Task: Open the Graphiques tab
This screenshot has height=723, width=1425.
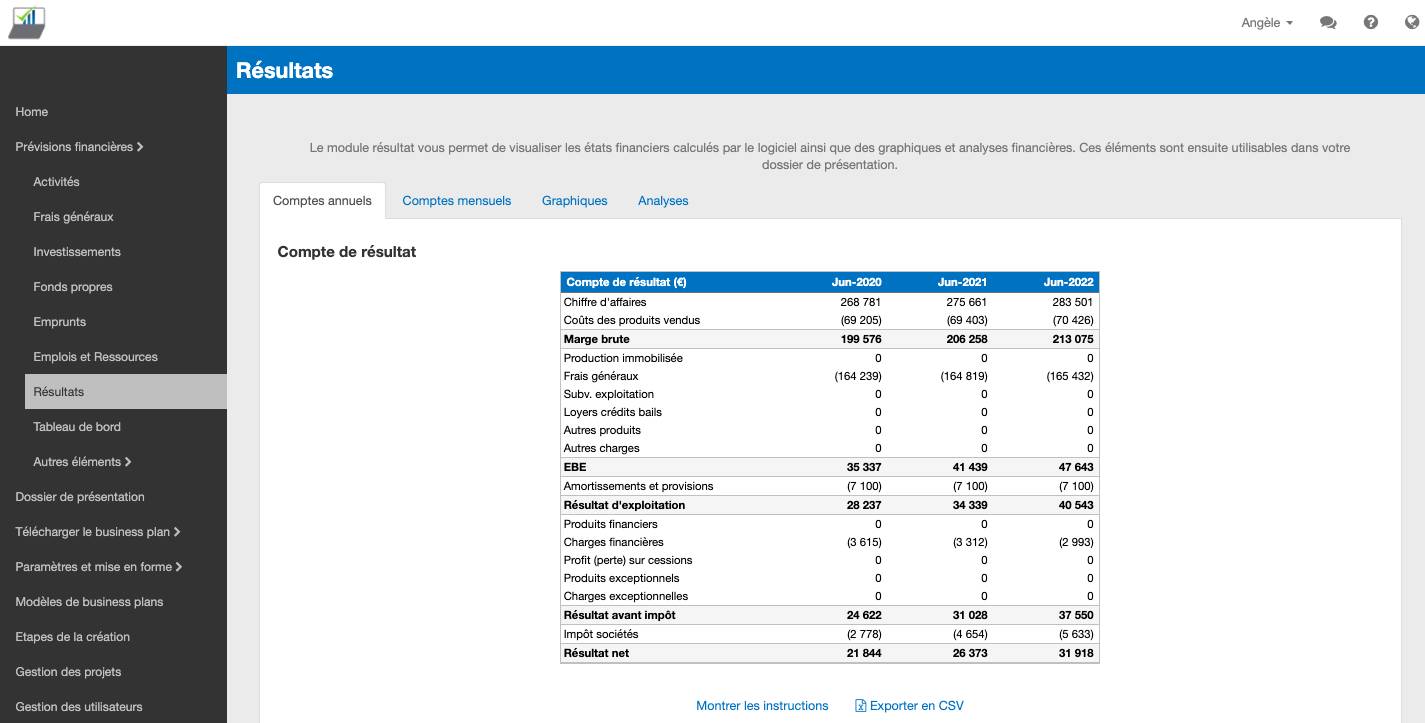Action: coord(575,201)
